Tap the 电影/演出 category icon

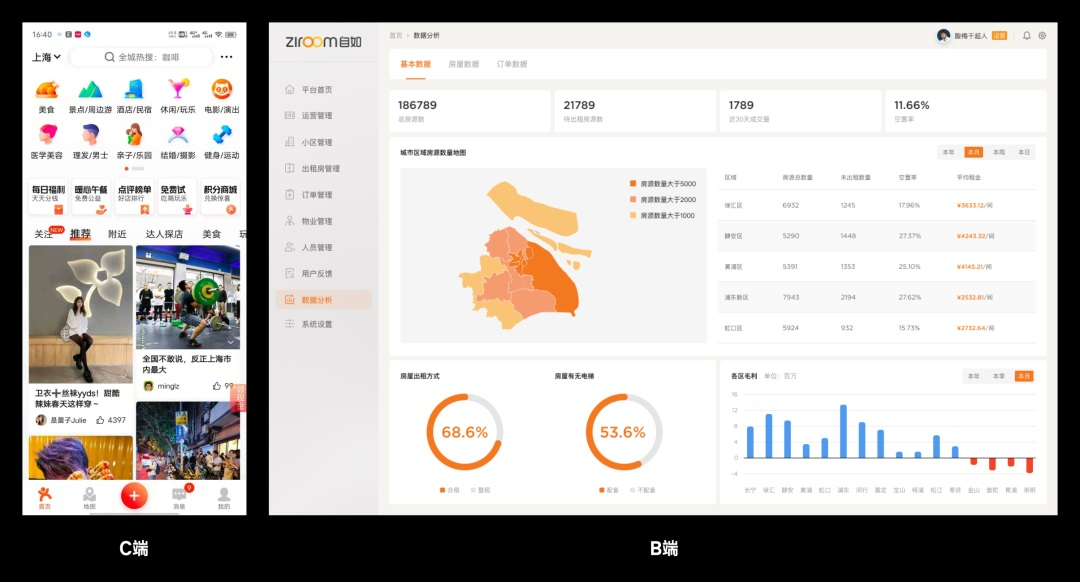(x=222, y=90)
